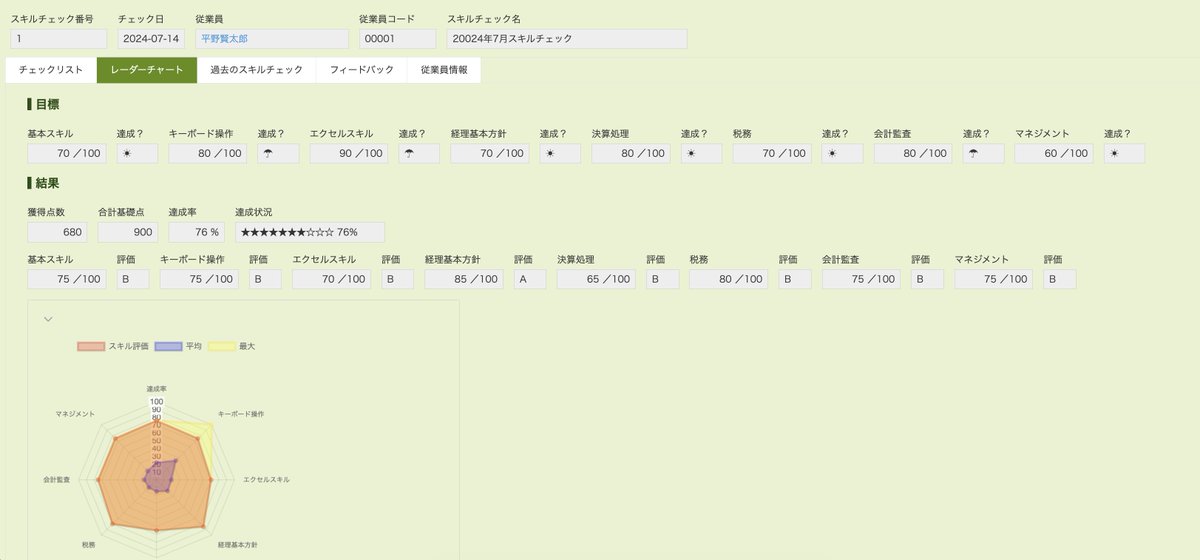Image resolution: width=1200 pixels, height=560 pixels.
Task: Click the sun icon for 経理基本方針 達成
Action: [549, 154]
